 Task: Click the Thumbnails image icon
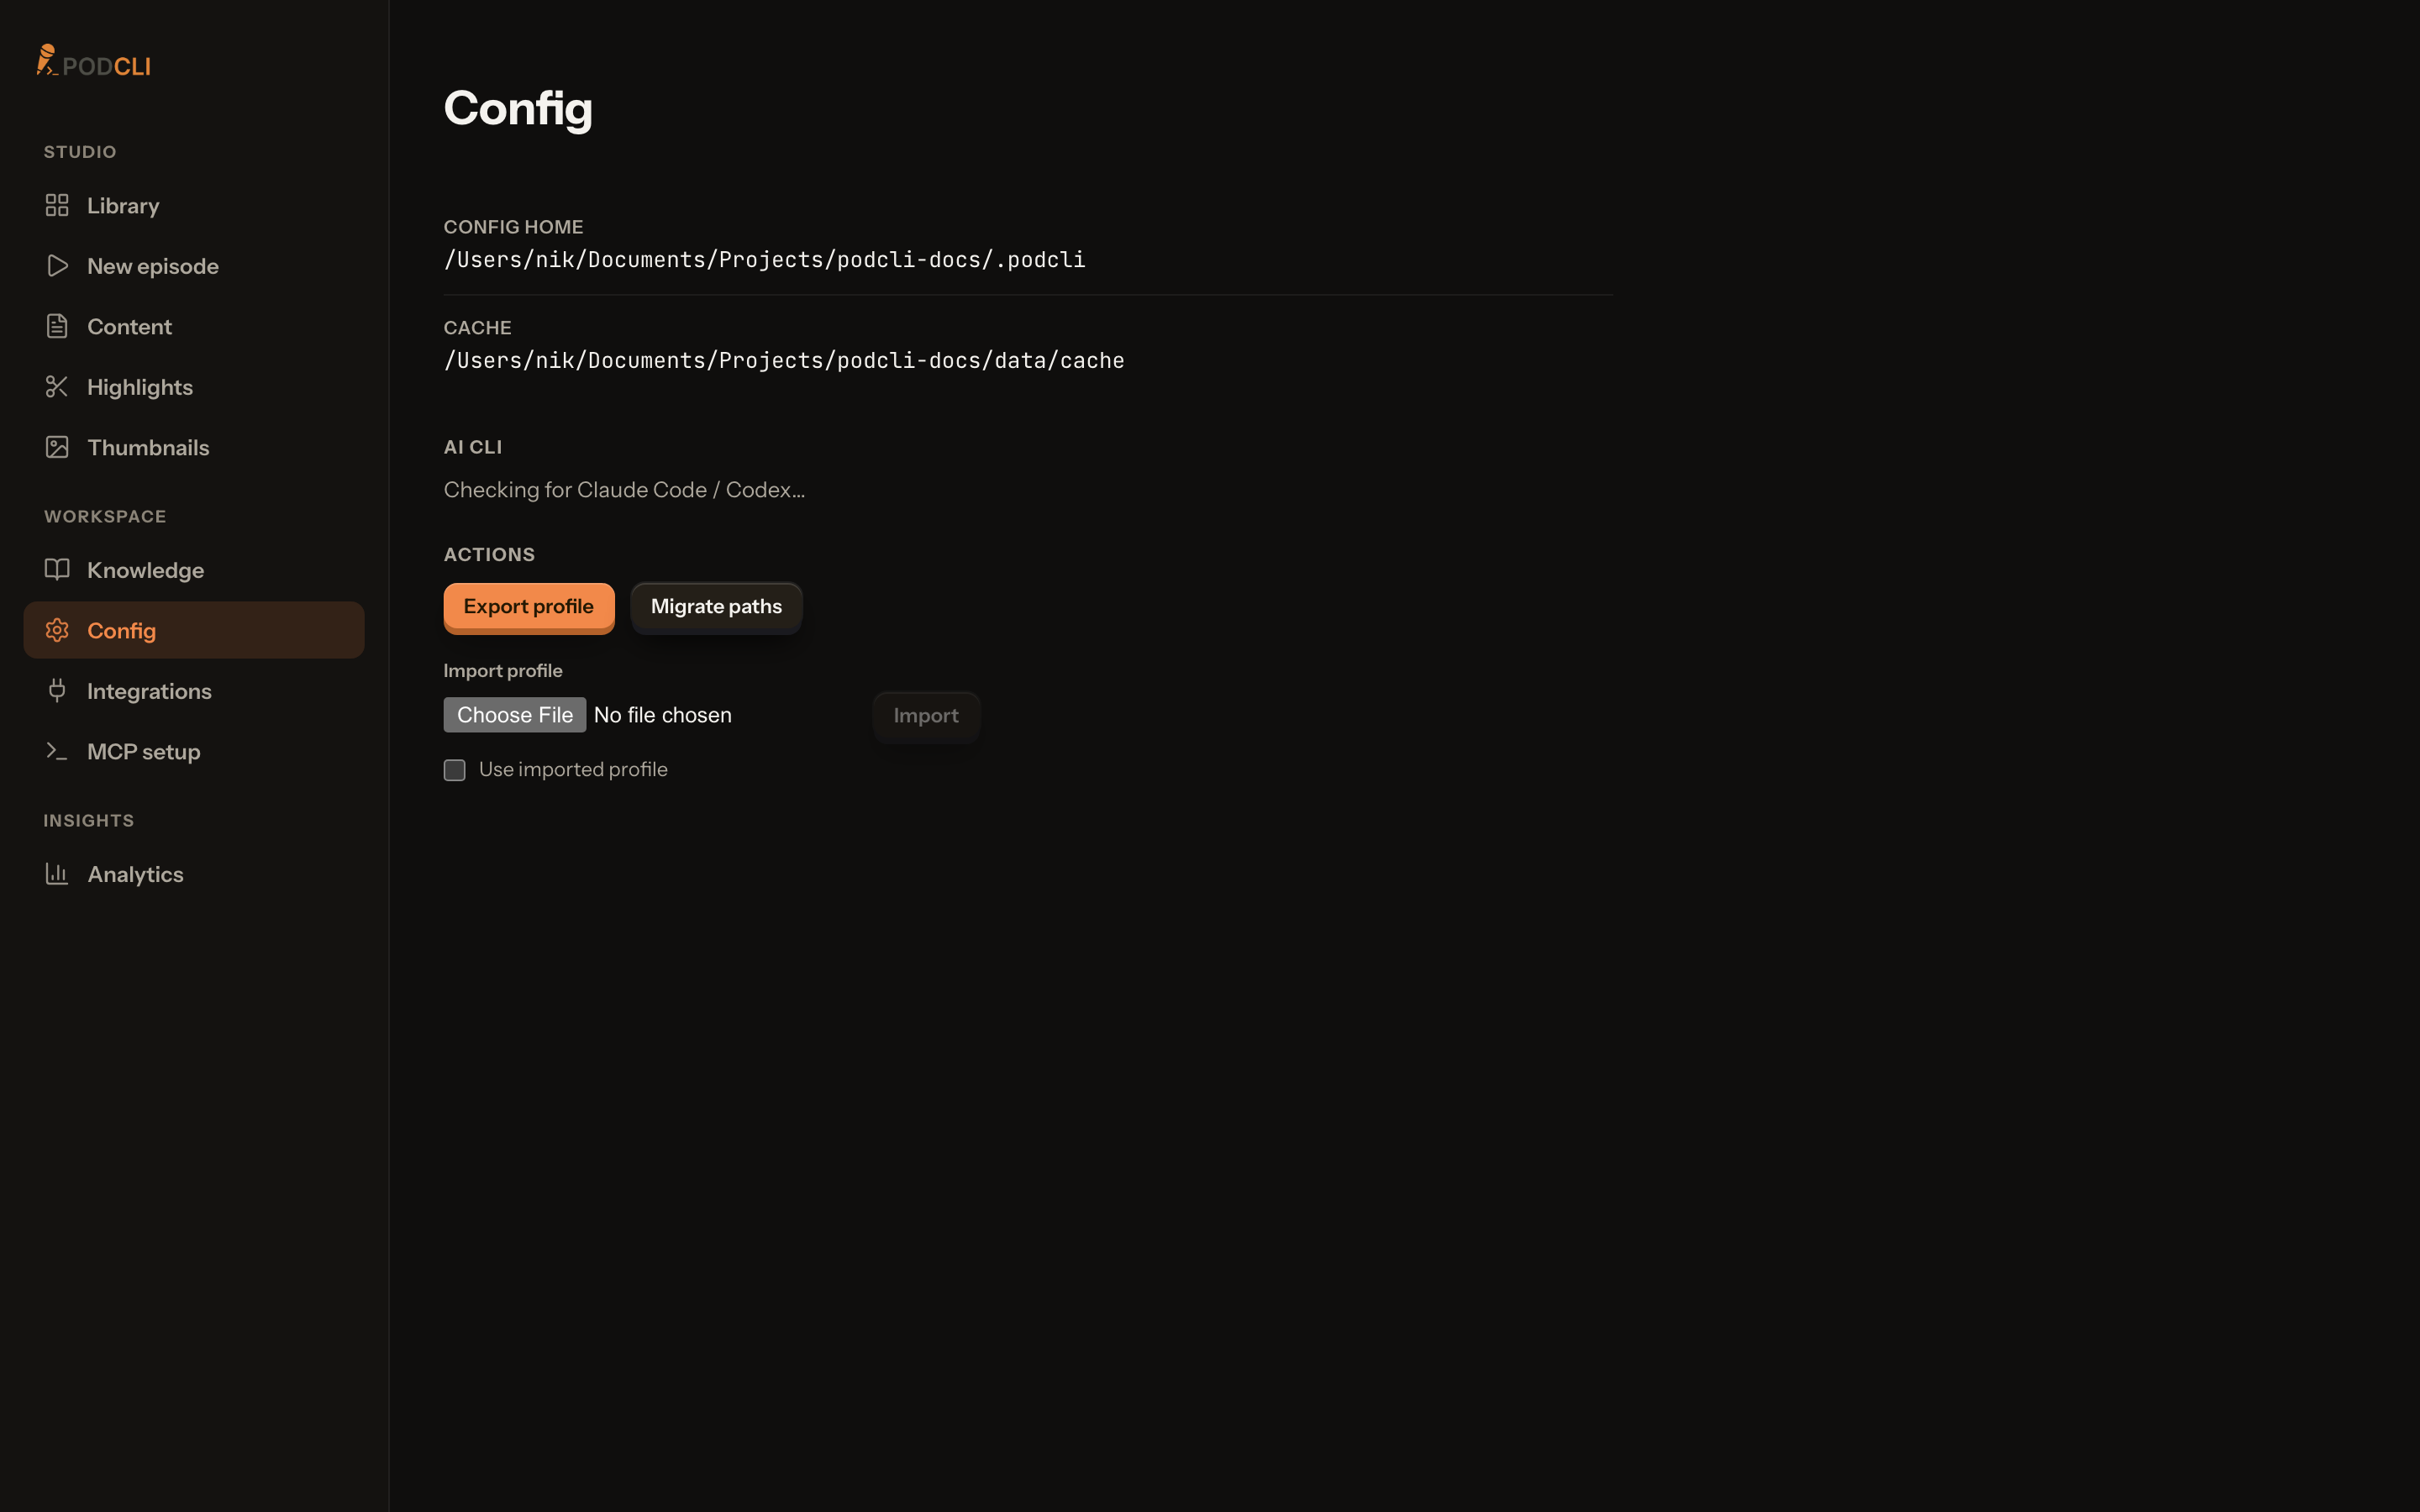pyautogui.click(x=57, y=447)
